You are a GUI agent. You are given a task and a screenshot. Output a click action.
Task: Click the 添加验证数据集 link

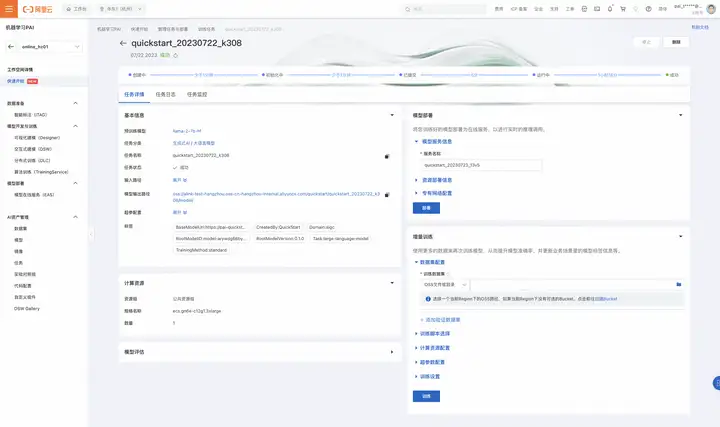tap(440, 320)
